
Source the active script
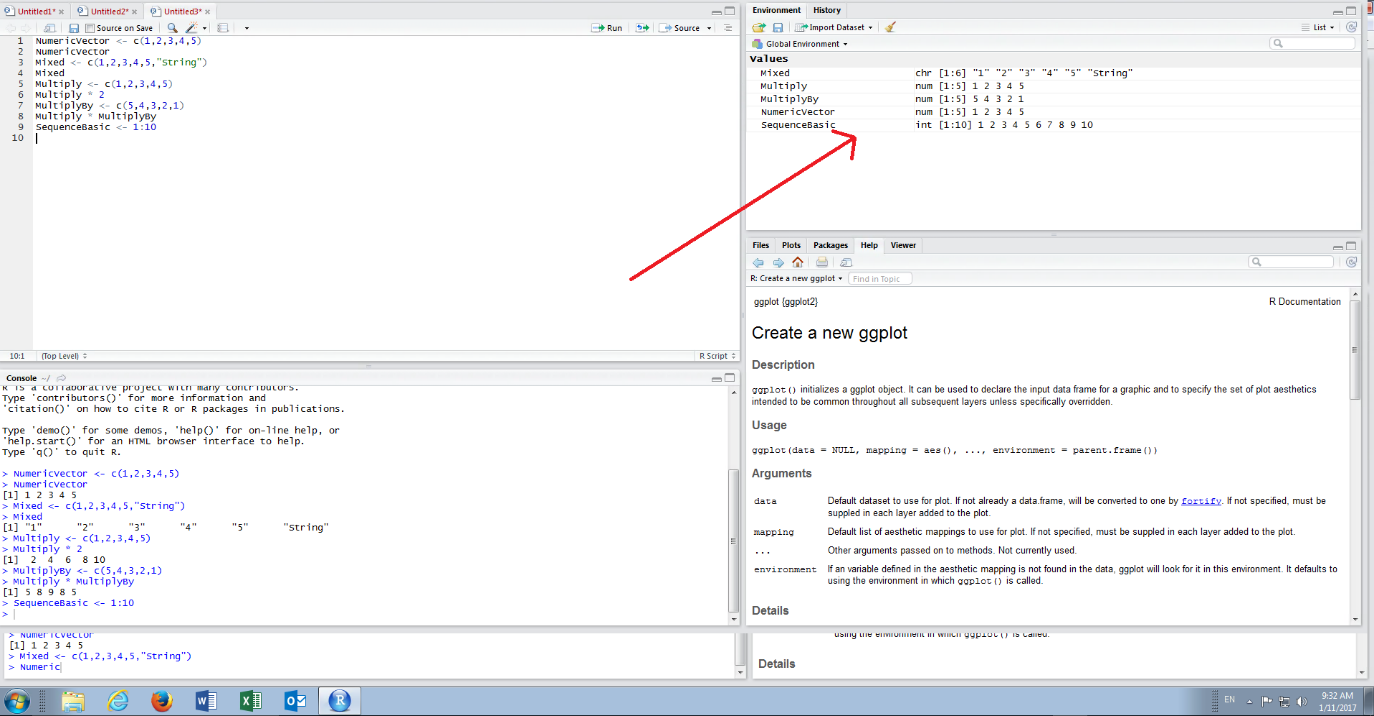679,28
